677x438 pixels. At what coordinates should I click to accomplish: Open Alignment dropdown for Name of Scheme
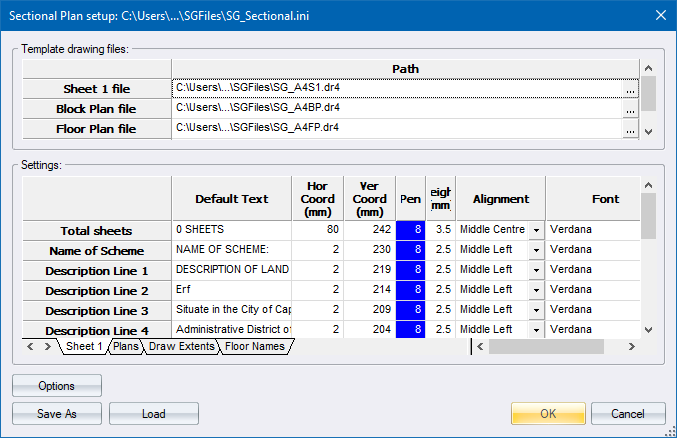pyautogui.click(x=536, y=251)
